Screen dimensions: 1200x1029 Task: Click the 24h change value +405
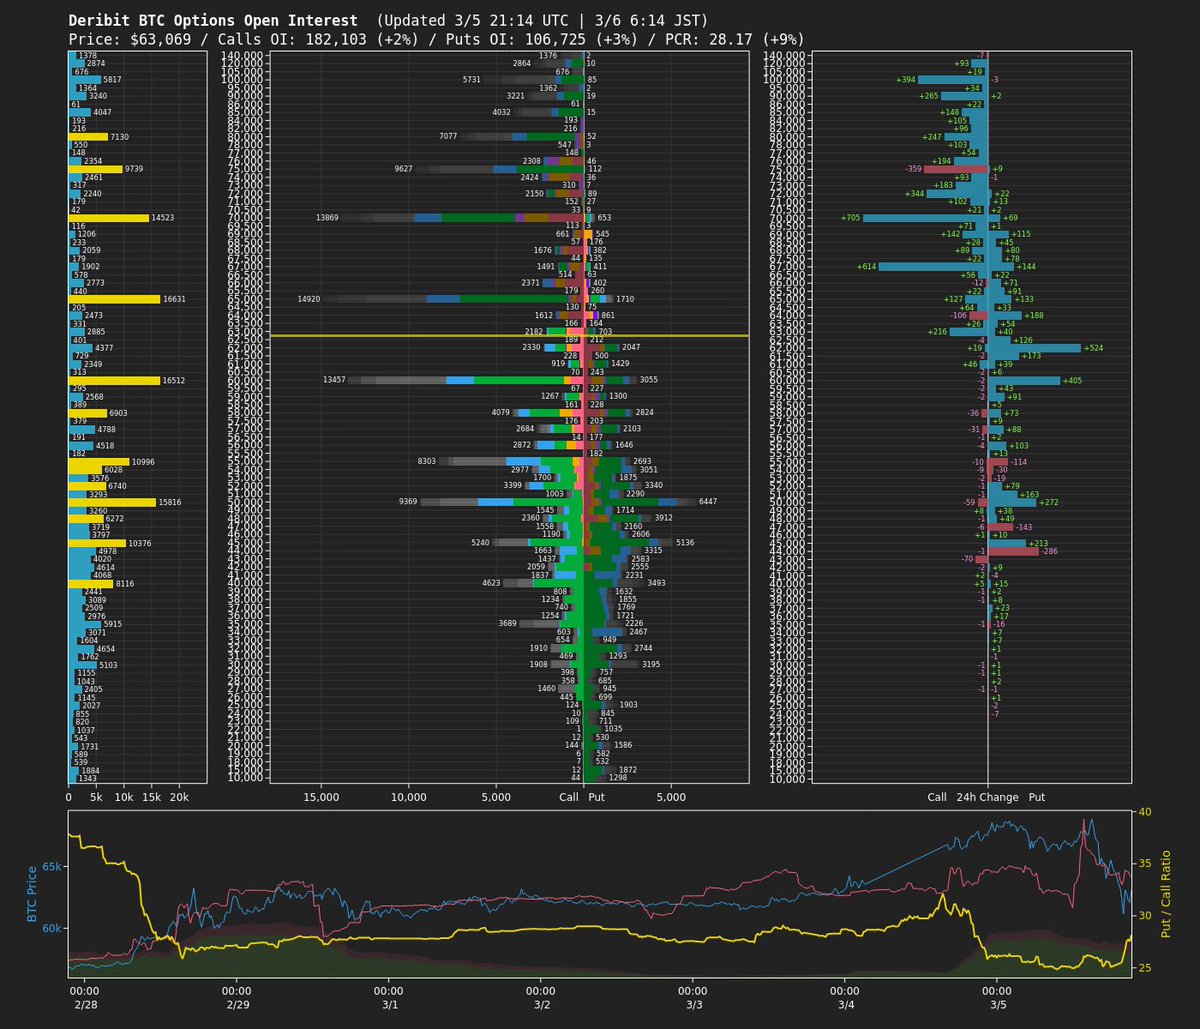point(1072,380)
